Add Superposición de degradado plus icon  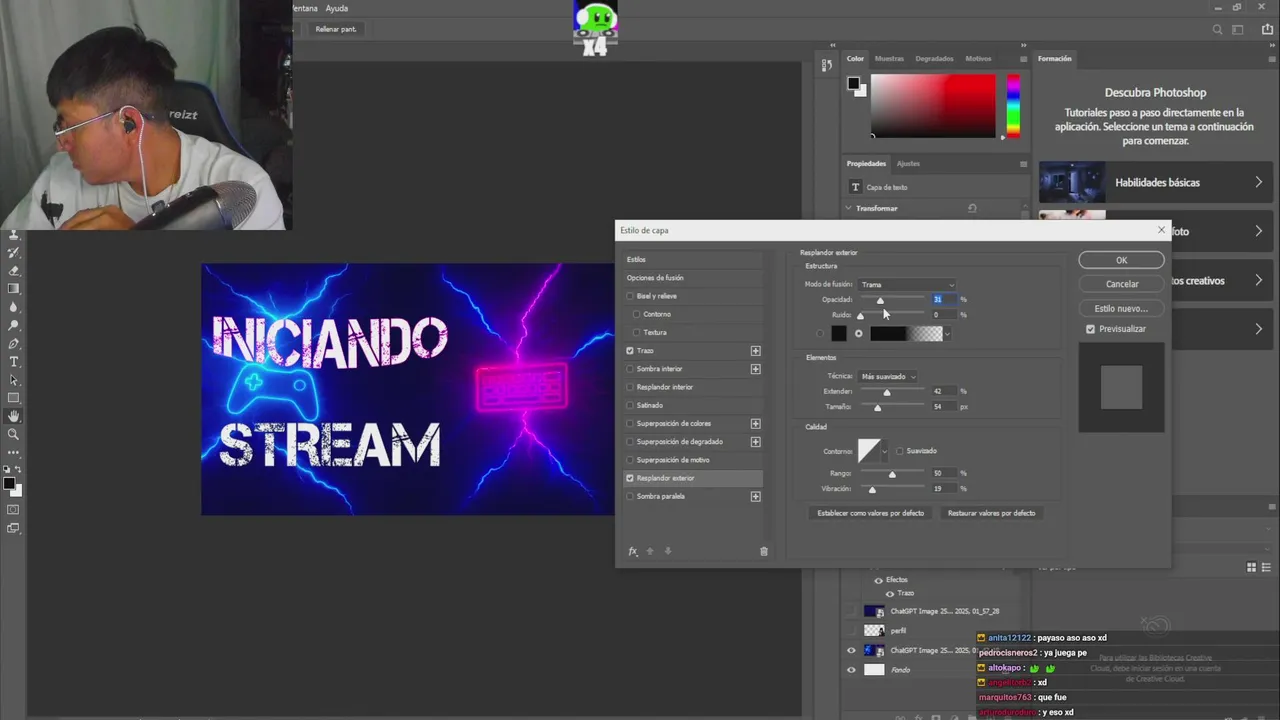(755, 442)
